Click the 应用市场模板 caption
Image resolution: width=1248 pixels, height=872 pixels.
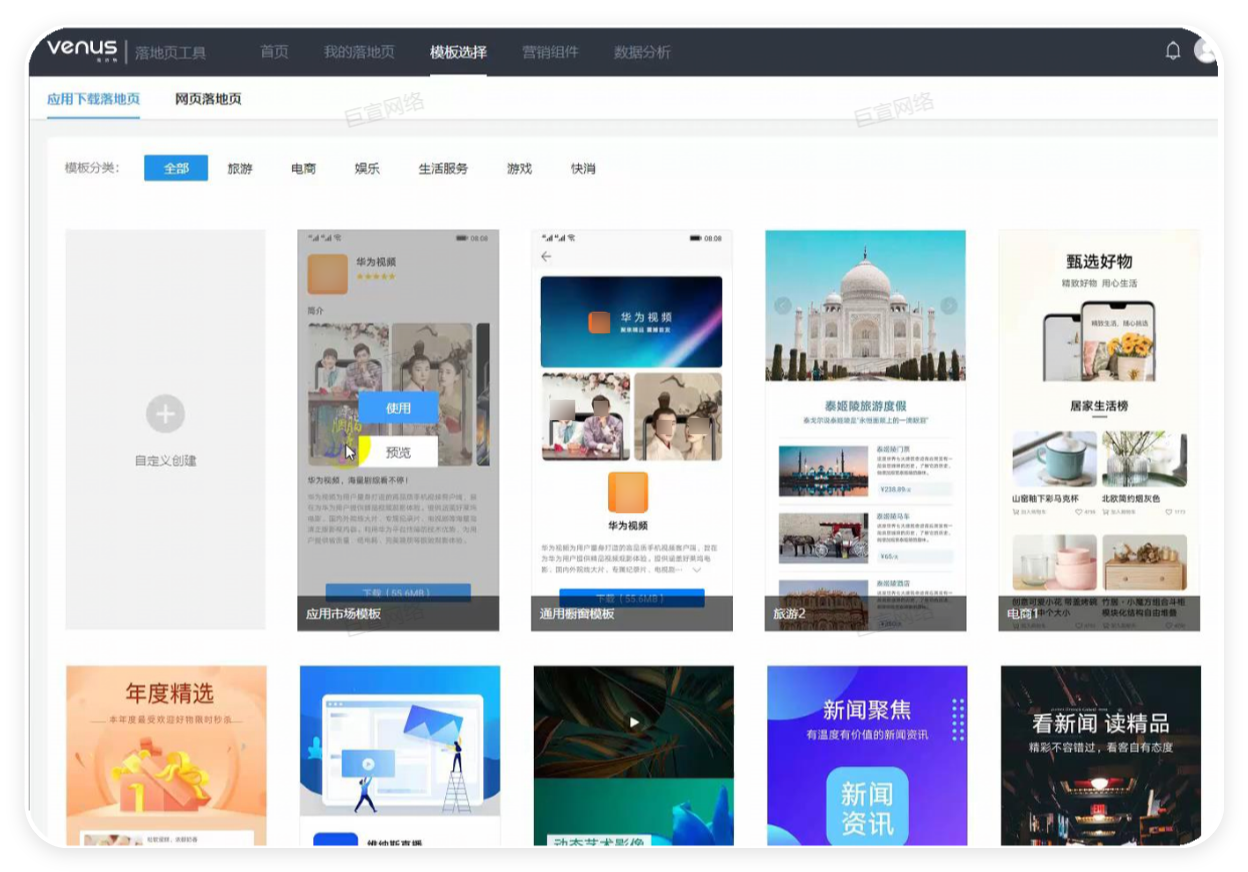click(x=343, y=614)
